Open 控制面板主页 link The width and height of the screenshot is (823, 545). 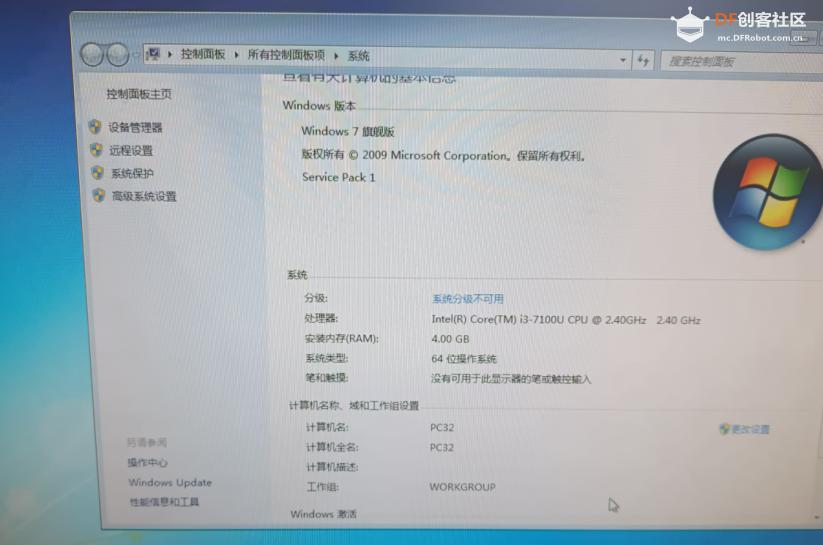[x=139, y=94]
